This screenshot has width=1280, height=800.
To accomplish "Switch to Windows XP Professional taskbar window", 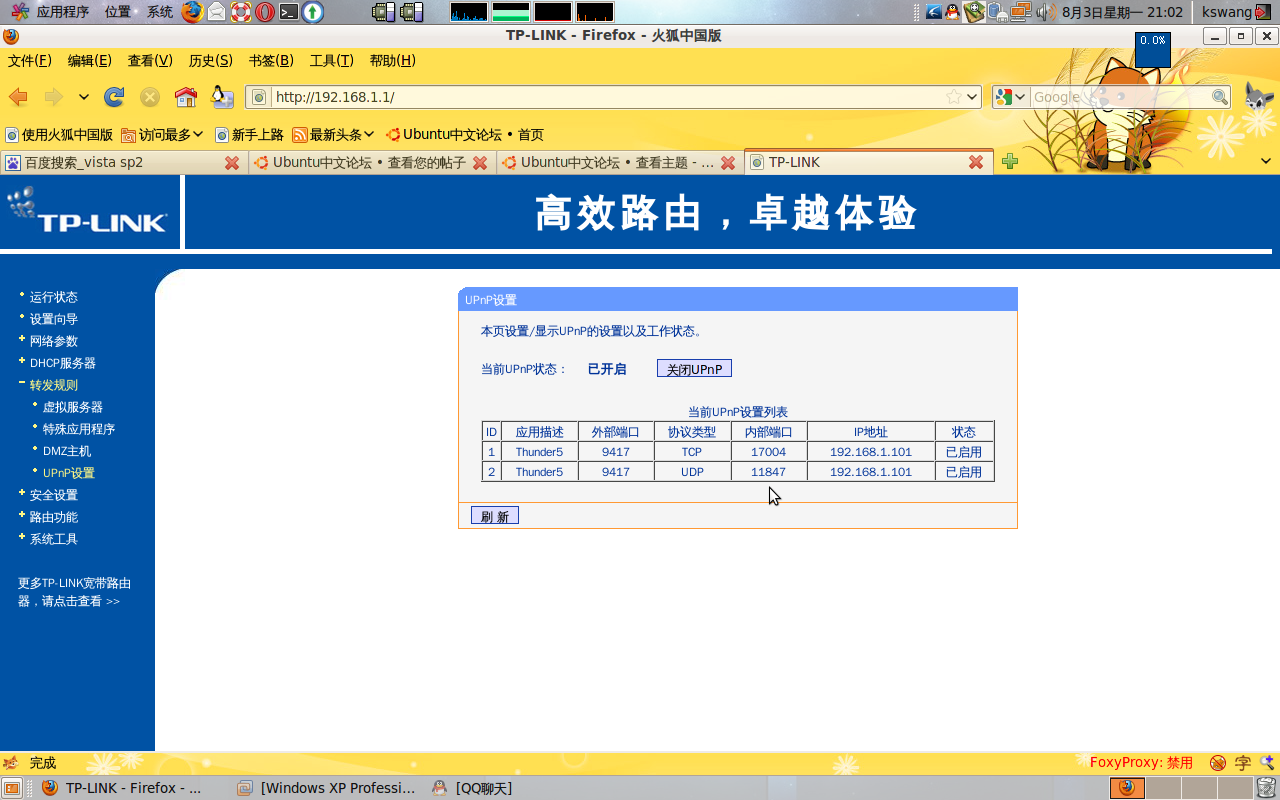I will (326, 788).
